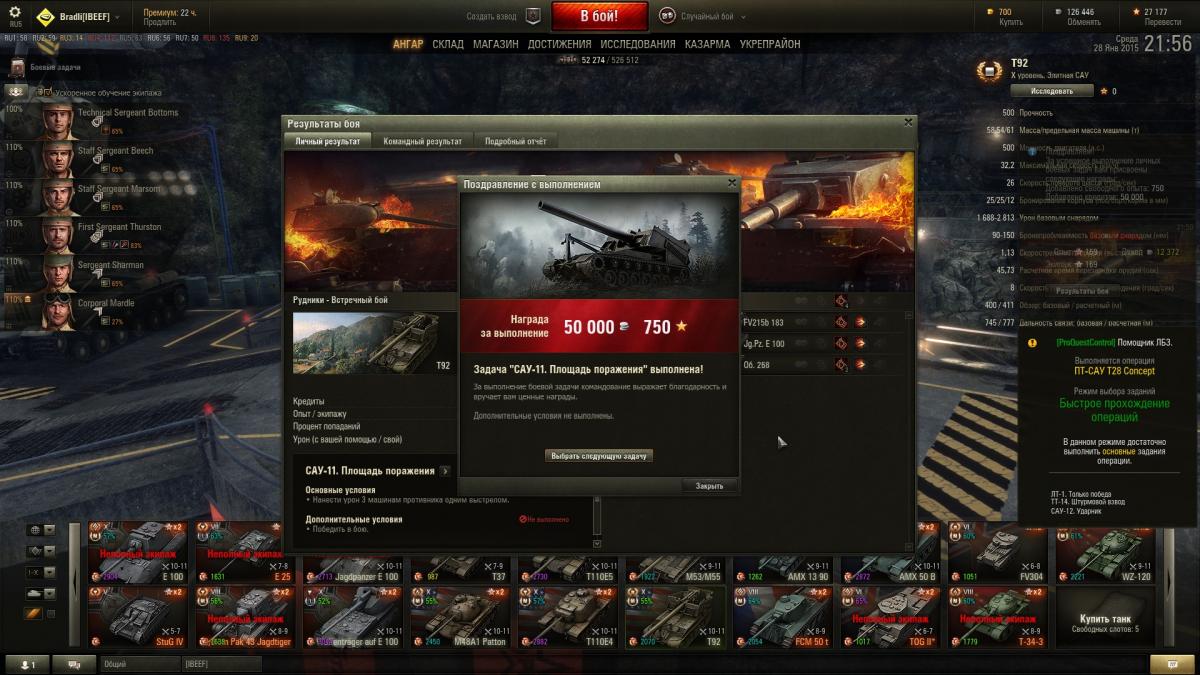Image resolution: width=1200 pixels, height=675 pixels.
Task: Open the settings gear menu
Action: coord(15,13)
